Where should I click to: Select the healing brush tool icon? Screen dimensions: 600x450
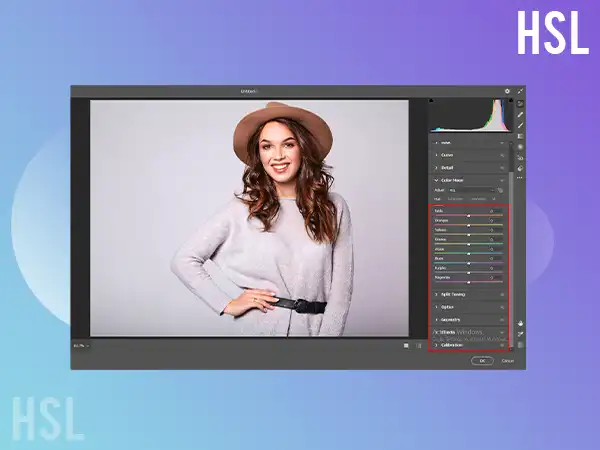coord(520,125)
